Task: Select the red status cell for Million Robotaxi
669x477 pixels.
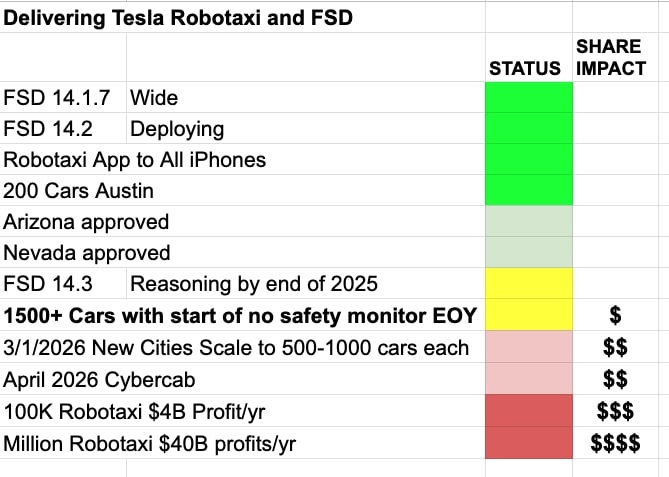Action: [x=528, y=440]
